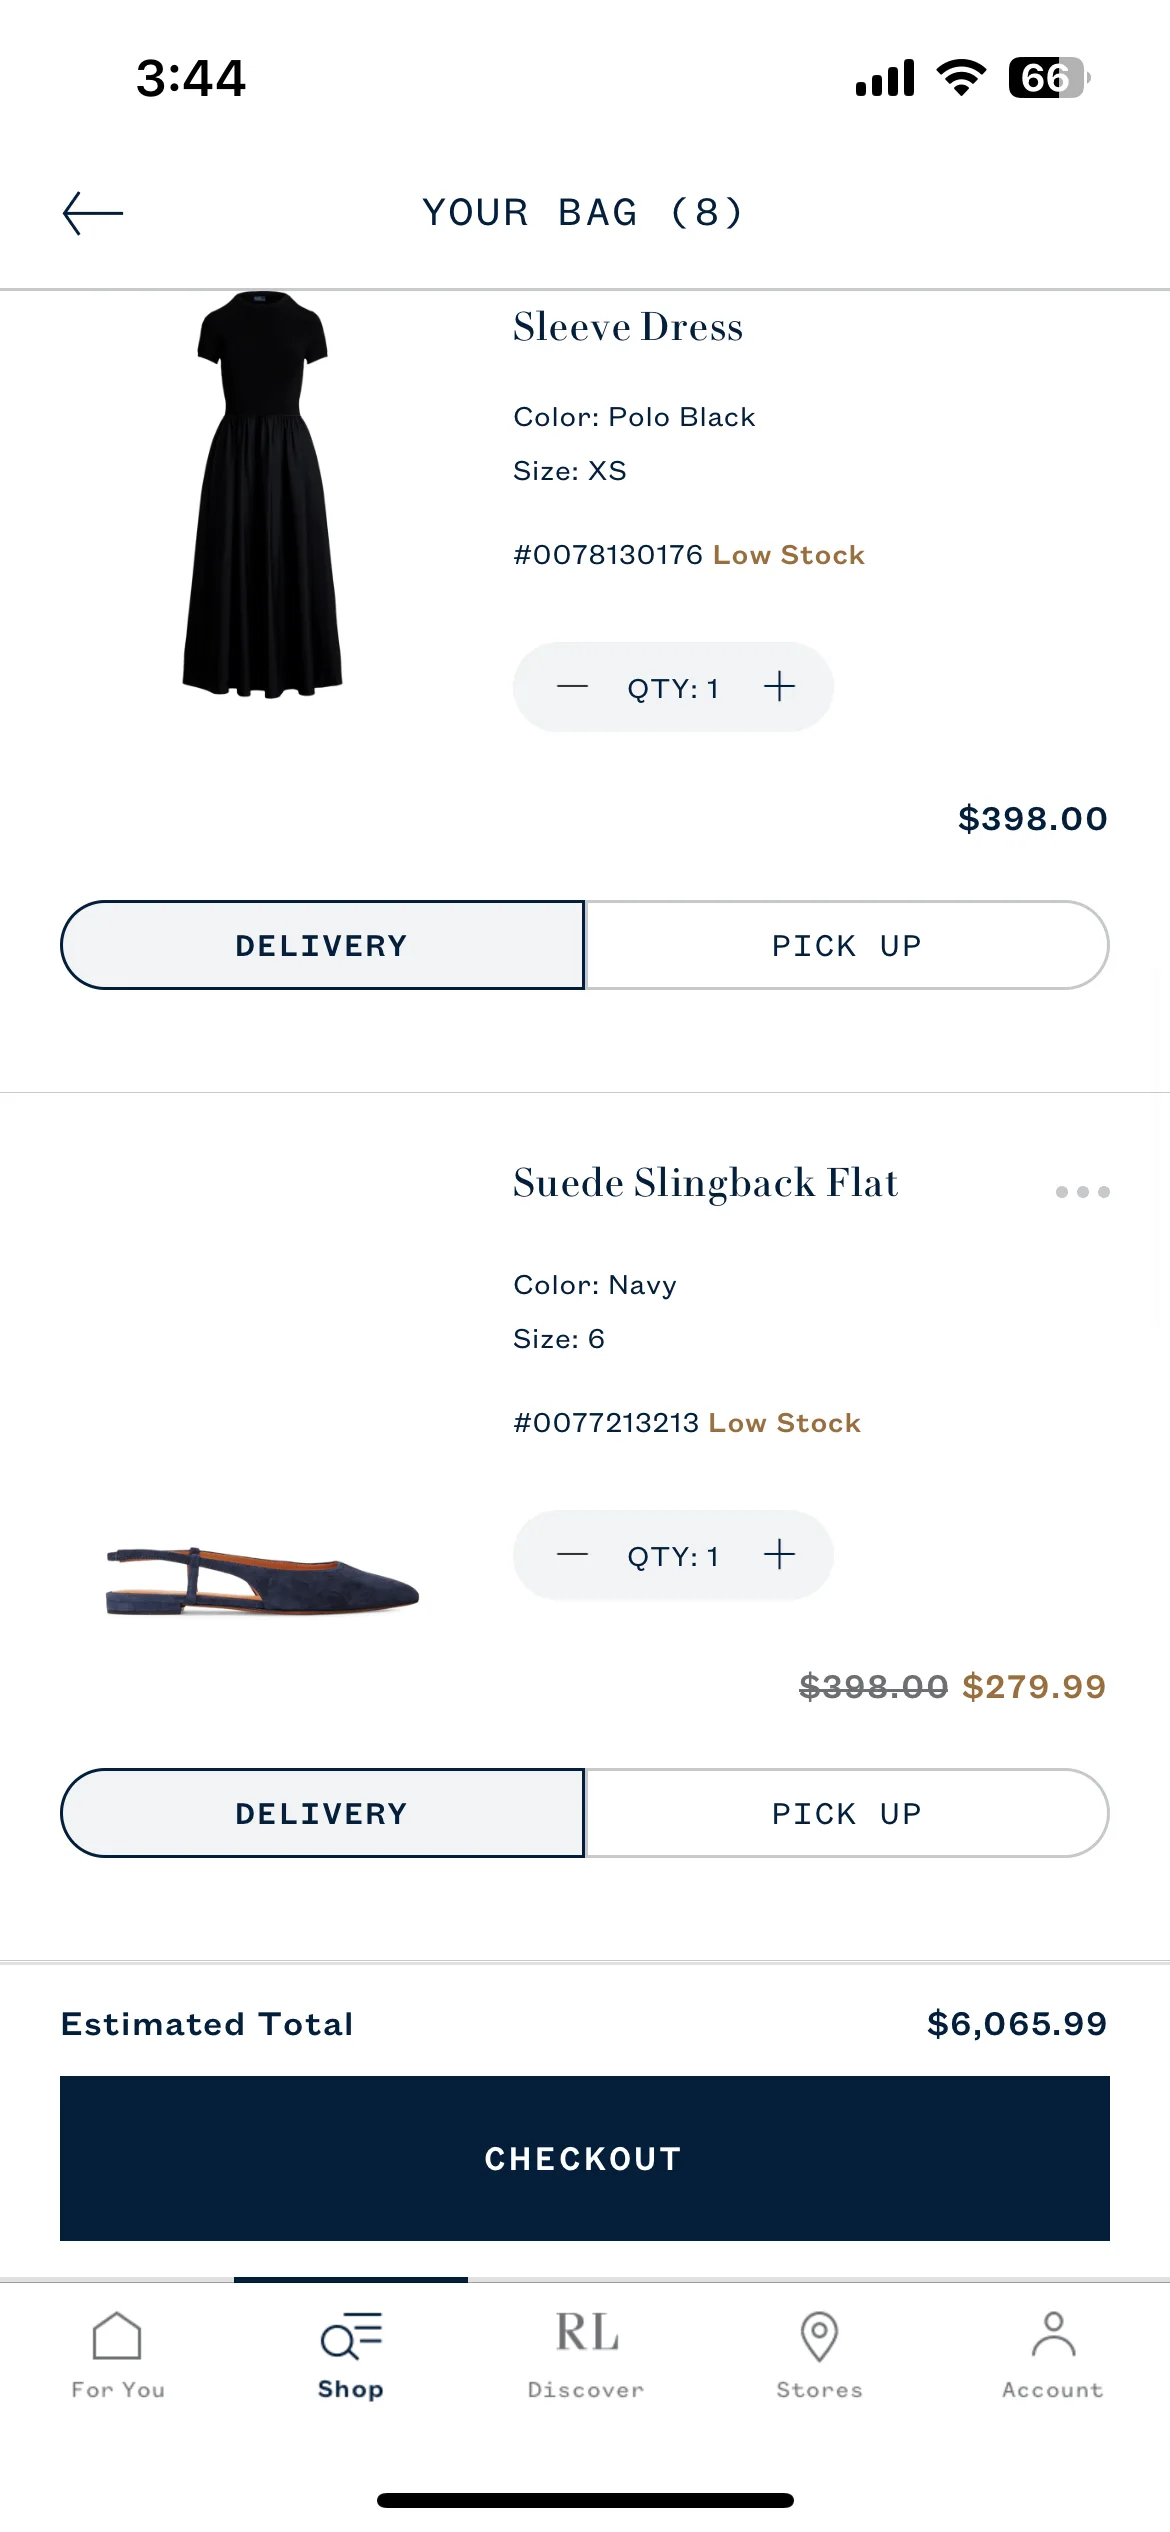
Task: Open three-dot menu for Suede Slingback Flat
Action: point(1083,1192)
